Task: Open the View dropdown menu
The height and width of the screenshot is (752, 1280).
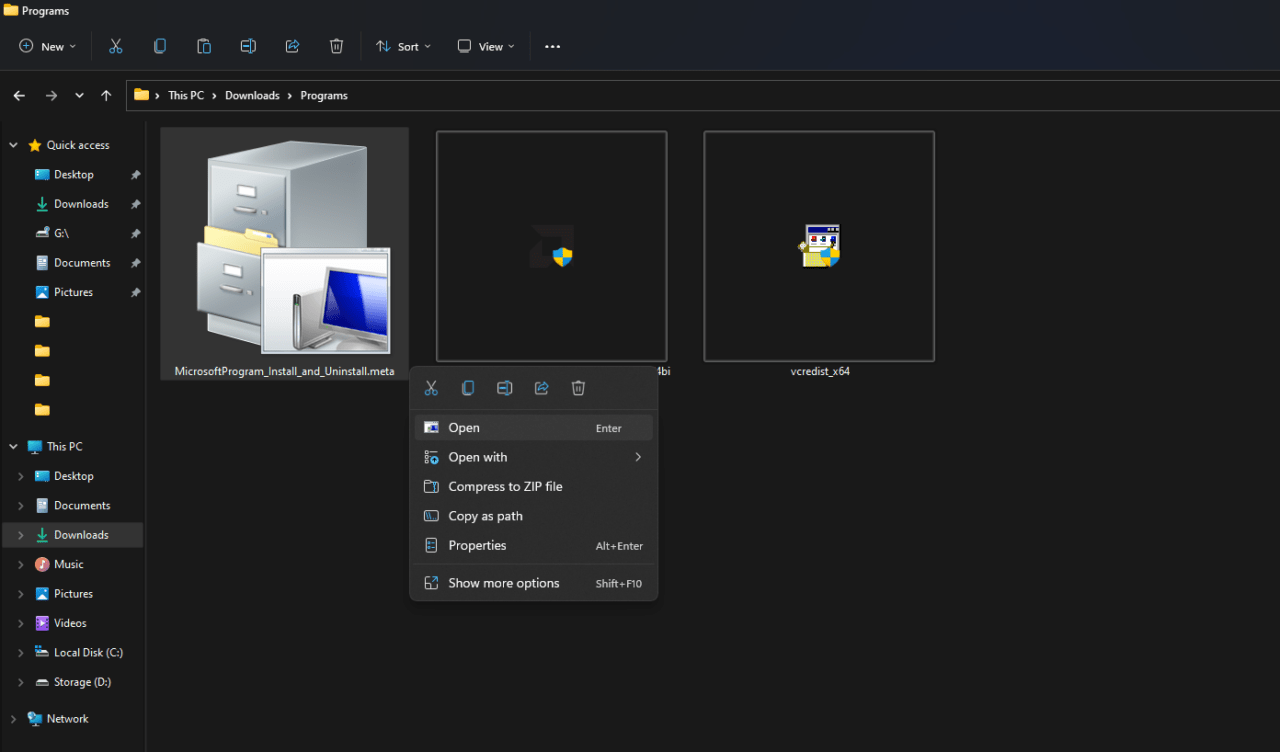Action: tap(486, 46)
